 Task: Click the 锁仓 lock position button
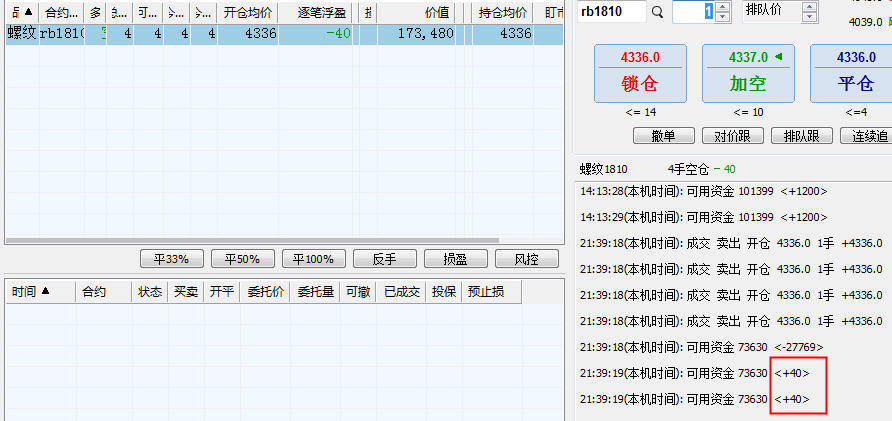coord(640,73)
